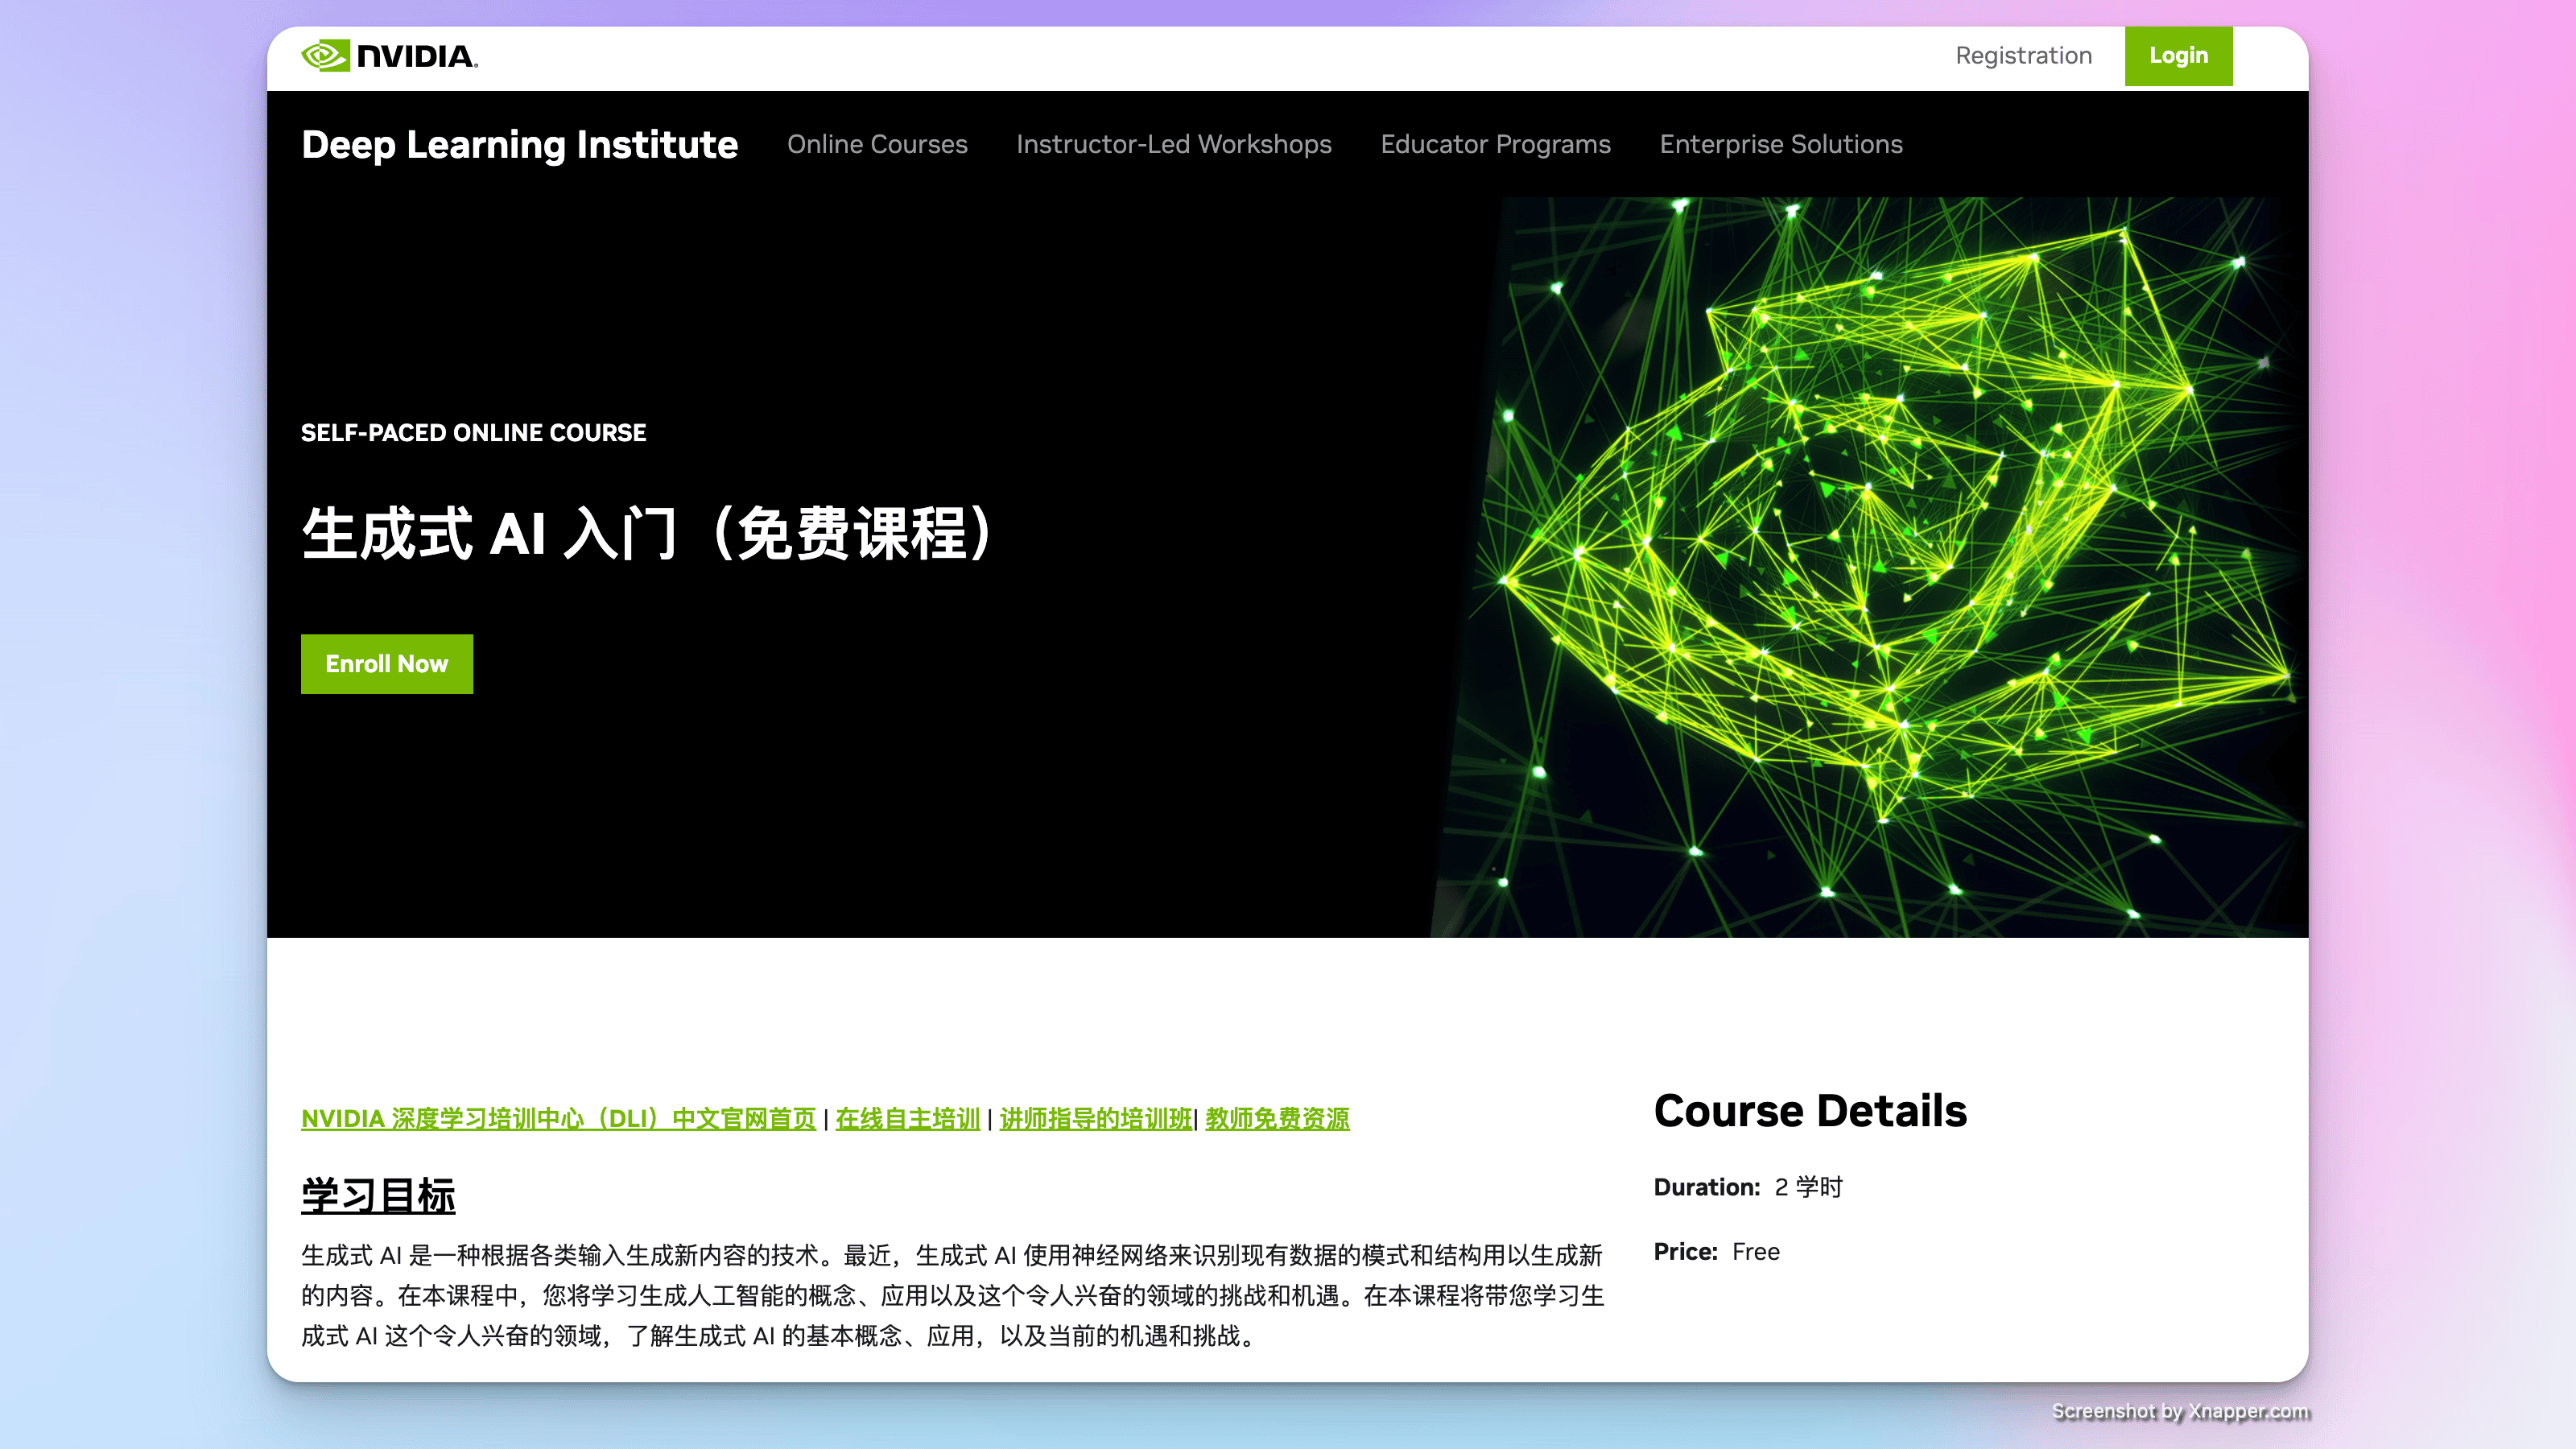The width and height of the screenshot is (2576, 1449).
Task: Follow the 在线自主培训 link
Action: [907, 1119]
